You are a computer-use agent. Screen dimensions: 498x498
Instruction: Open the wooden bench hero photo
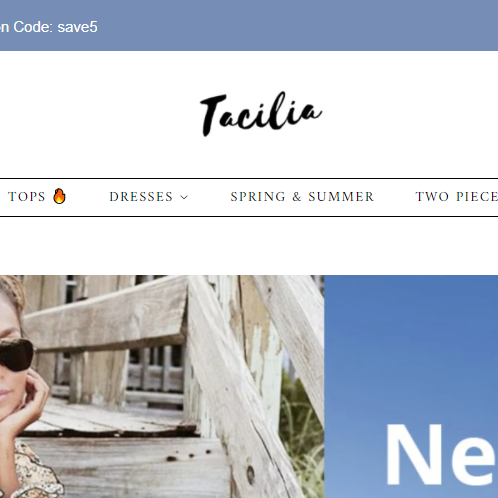pyautogui.click(x=162, y=386)
